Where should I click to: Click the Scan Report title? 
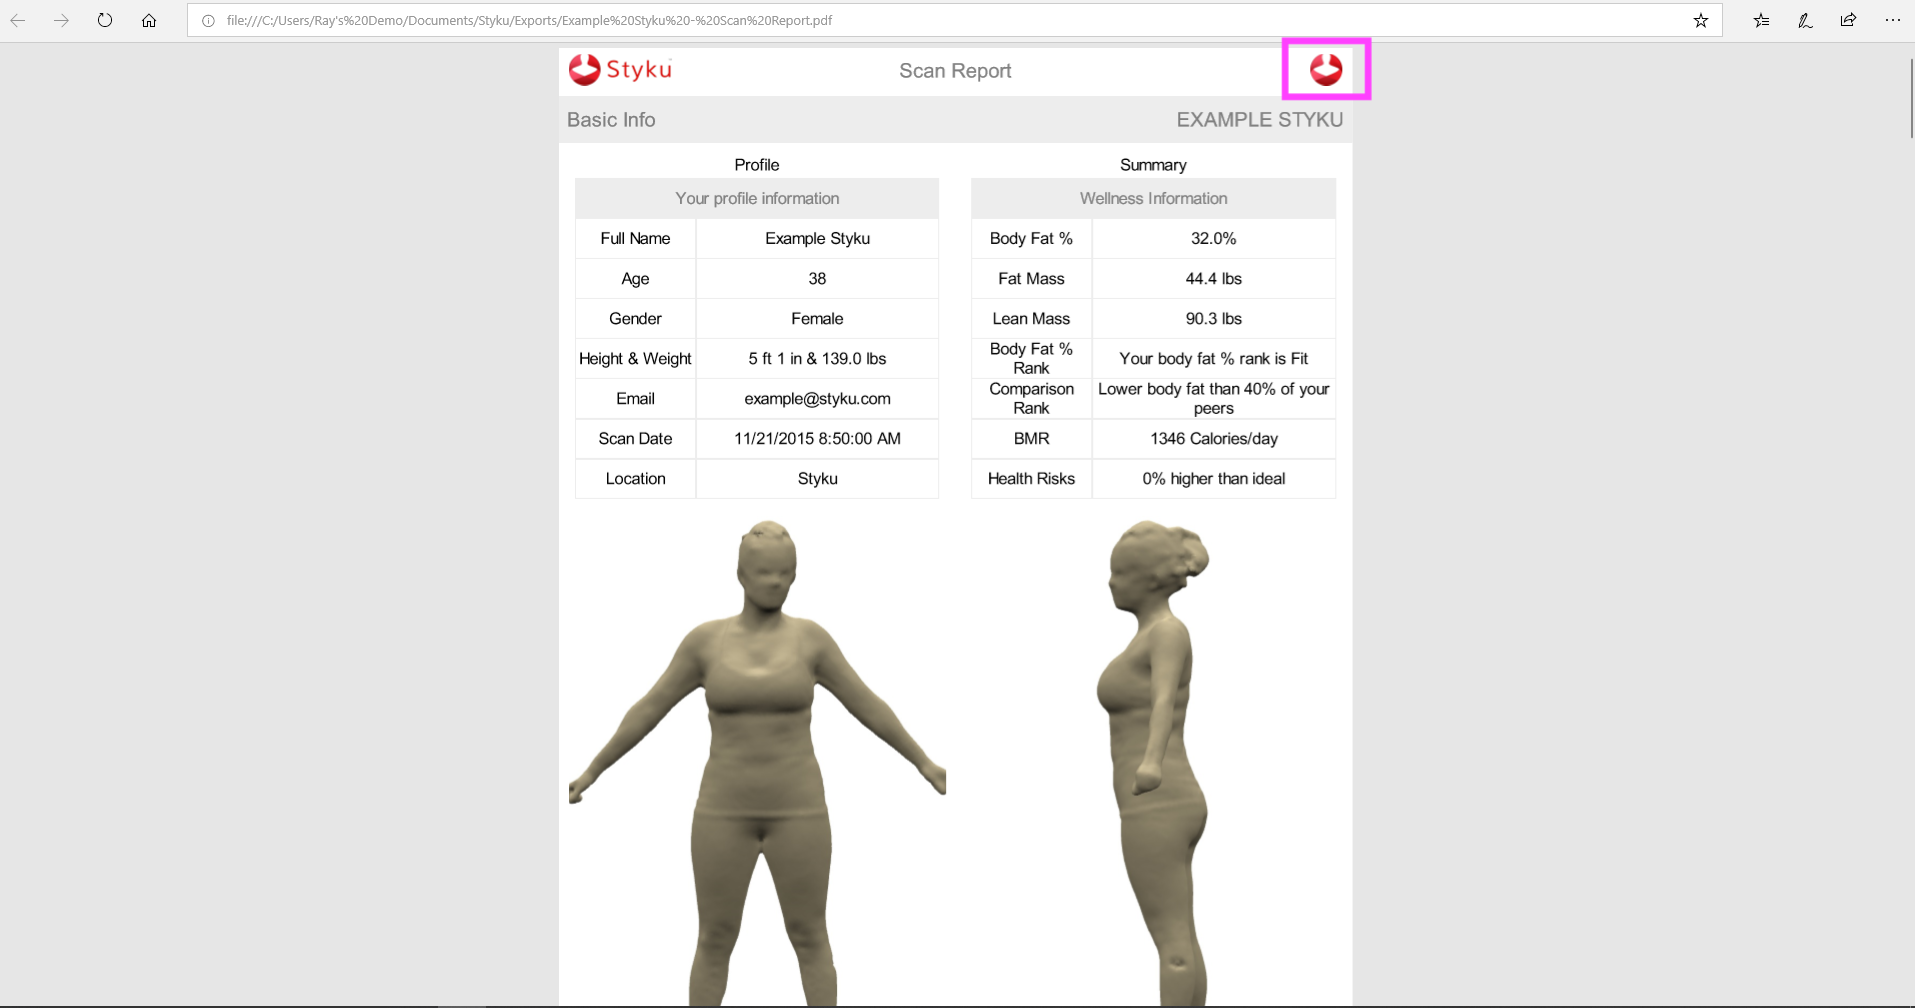955,71
